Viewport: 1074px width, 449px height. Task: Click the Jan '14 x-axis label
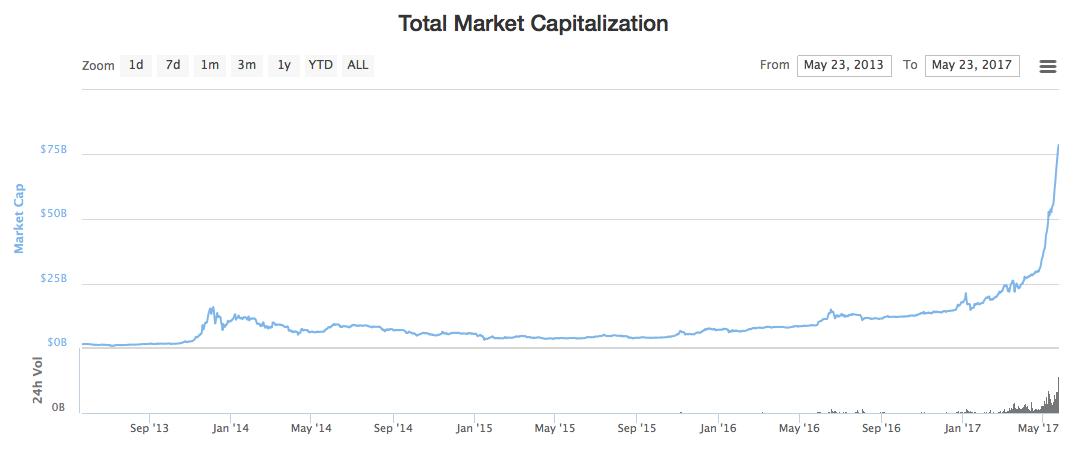(230, 428)
